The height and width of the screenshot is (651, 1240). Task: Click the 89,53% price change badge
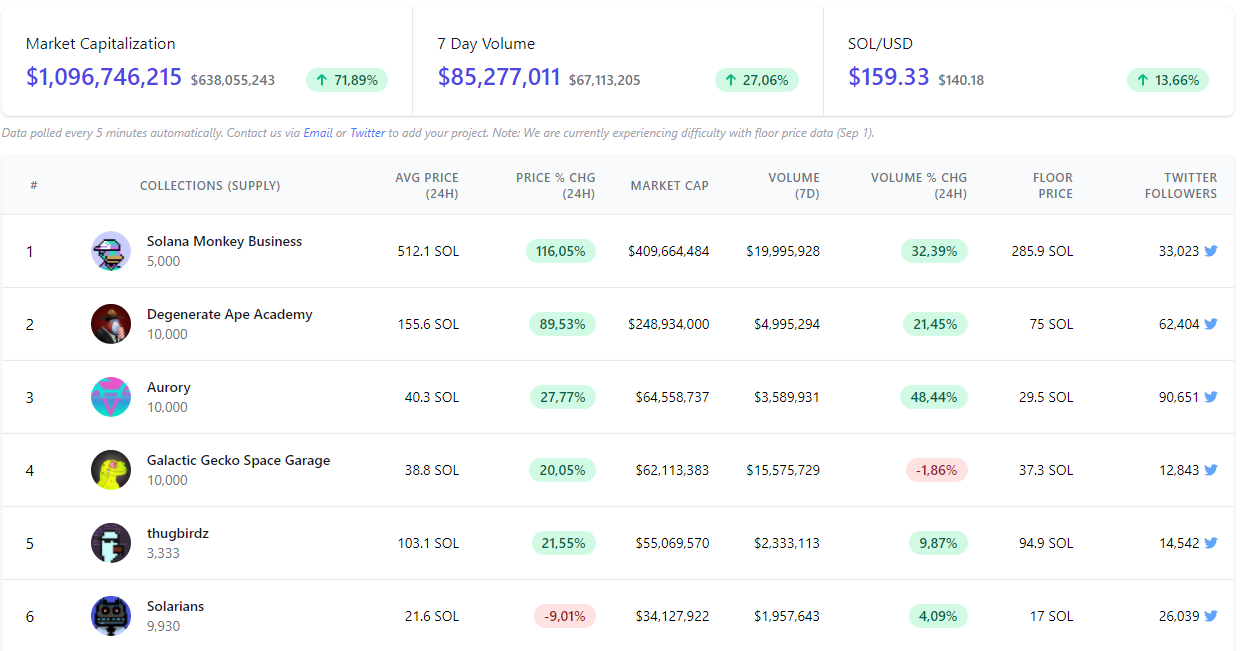tap(563, 324)
